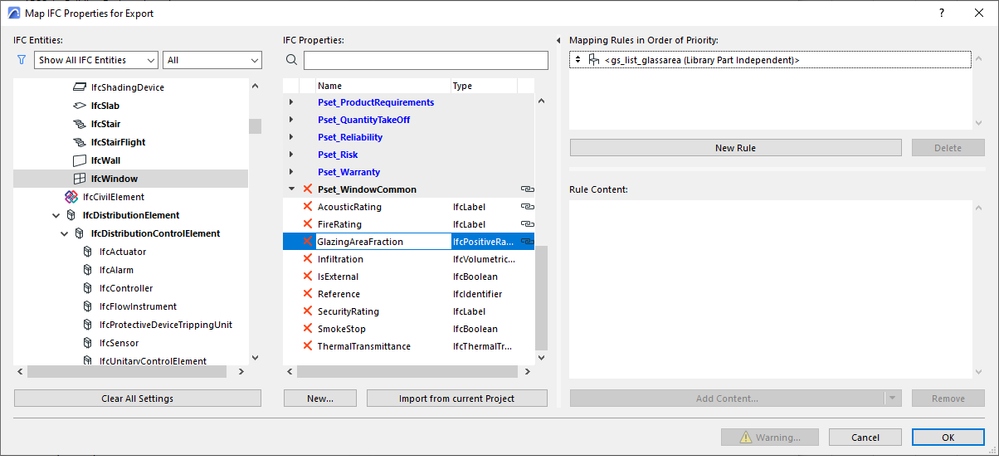Viewport: 999px width, 456px height.
Task: Click the red X beside FireRating
Action: pyautogui.click(x=307, y=224)
